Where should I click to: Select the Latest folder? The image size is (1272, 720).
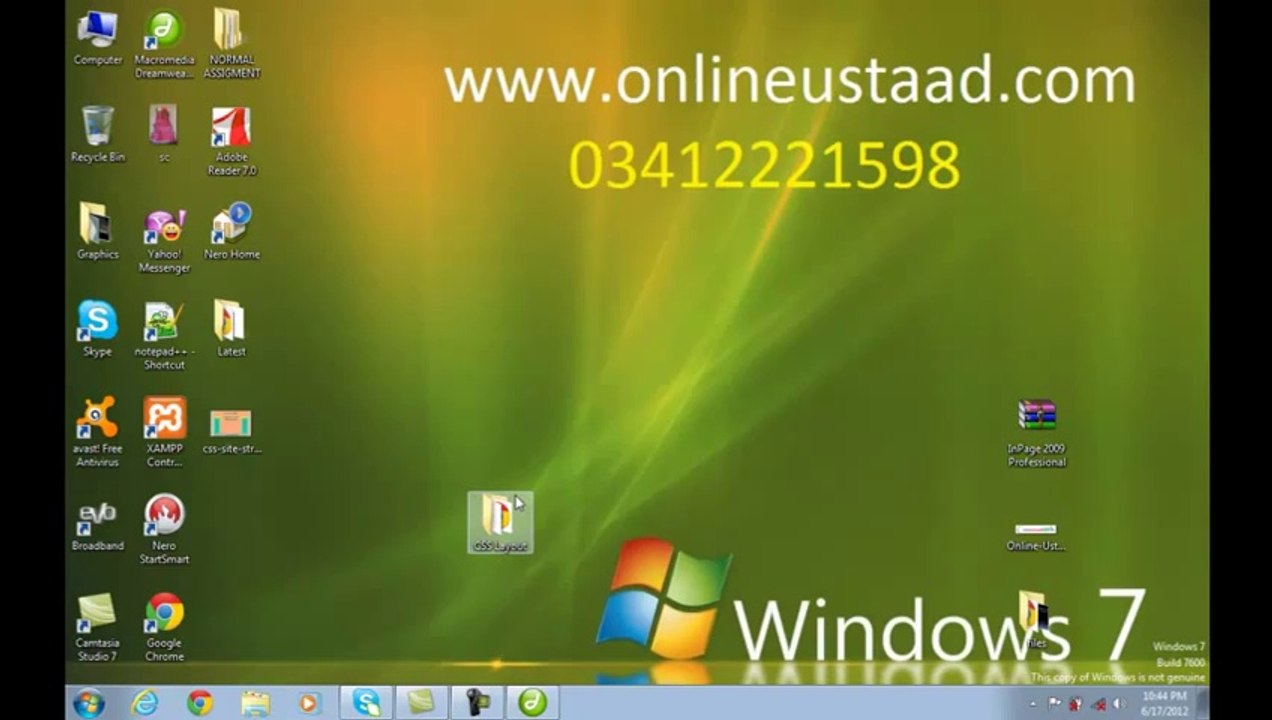232,328
